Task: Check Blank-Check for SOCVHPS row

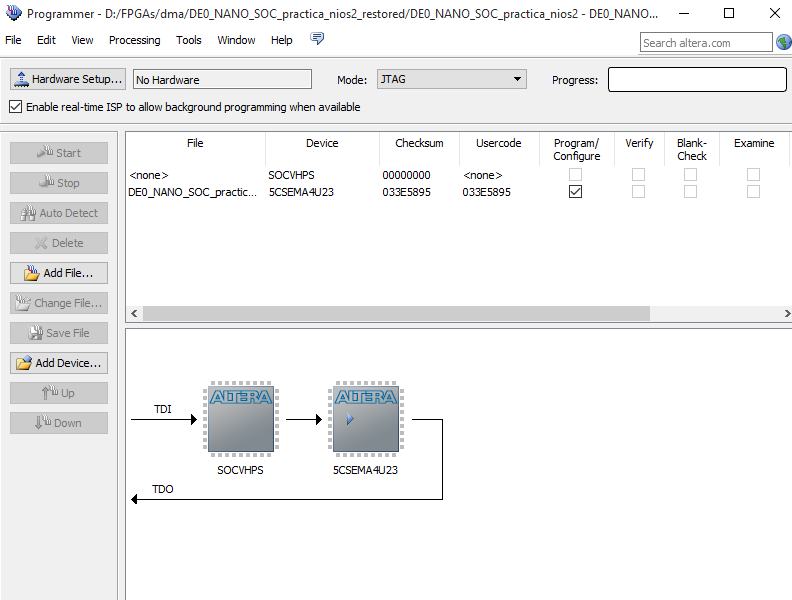Action: point(690,175)
